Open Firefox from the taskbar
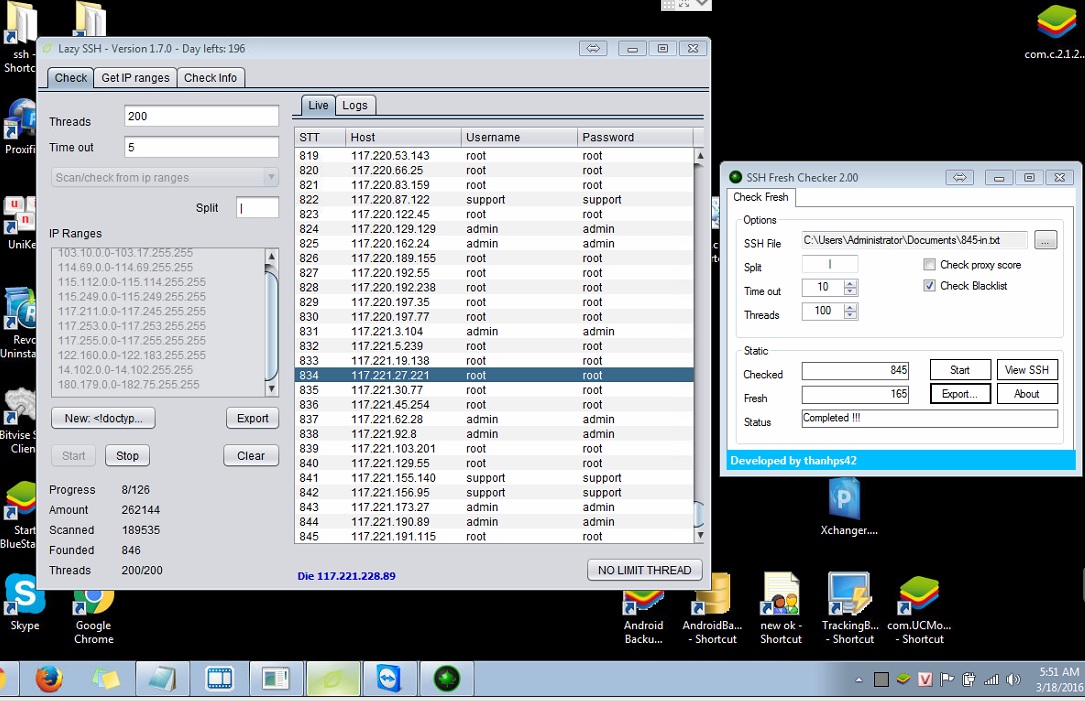 (x=49, y=680)
